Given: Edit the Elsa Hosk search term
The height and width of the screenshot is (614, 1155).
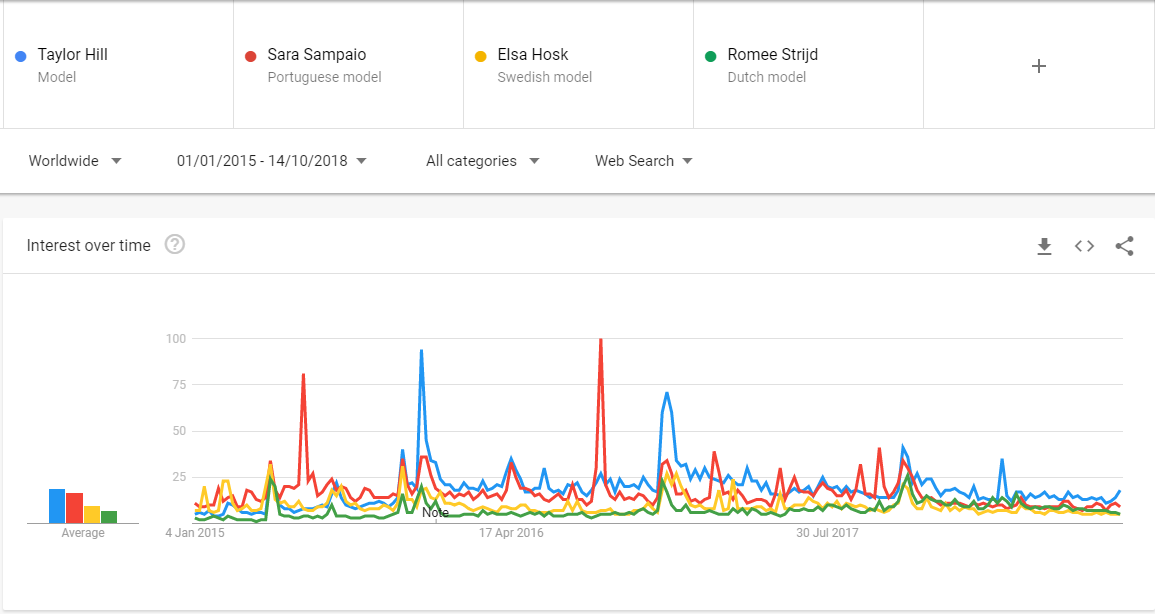Looking at the screenshot, I should [578, 65].
